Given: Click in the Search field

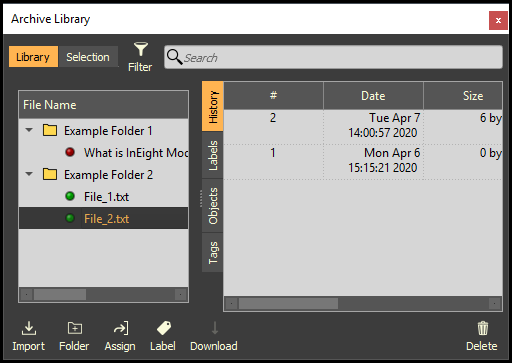Looking at the screenshot, I should click(x=333, y=57).
